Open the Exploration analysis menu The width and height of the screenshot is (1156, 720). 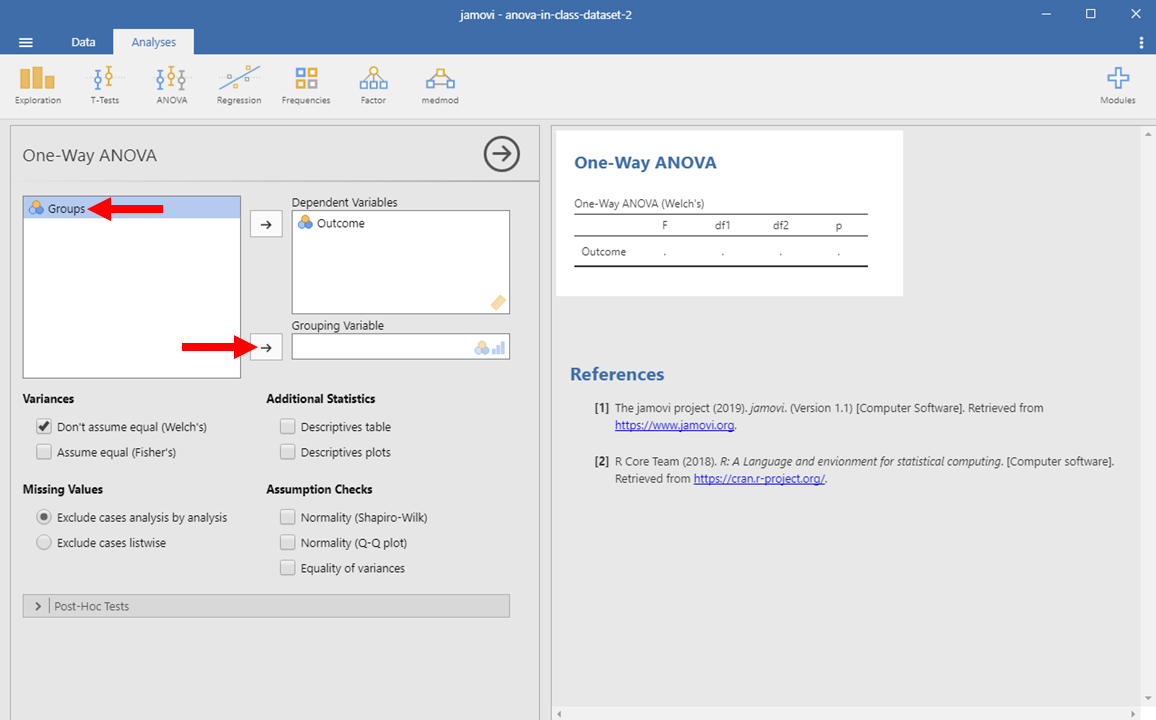pos(37,84)
